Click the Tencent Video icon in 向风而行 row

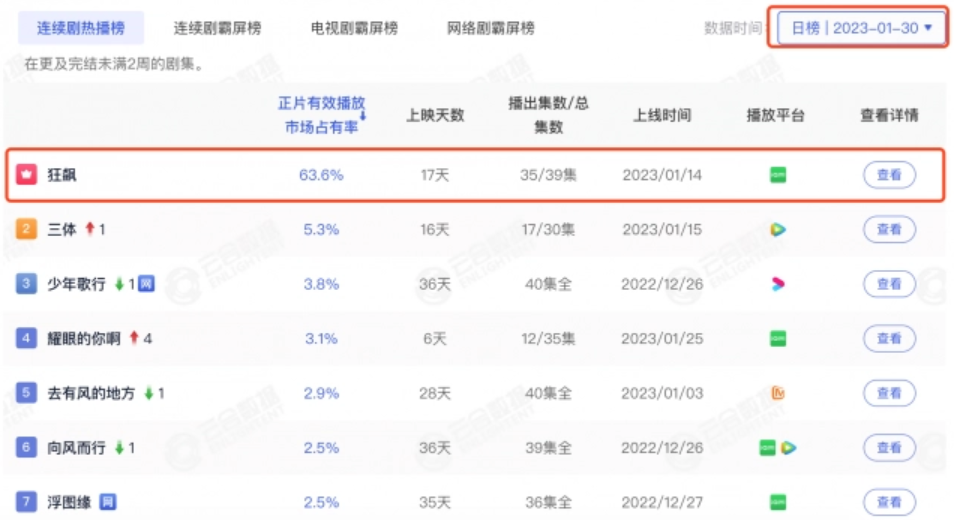789,448
